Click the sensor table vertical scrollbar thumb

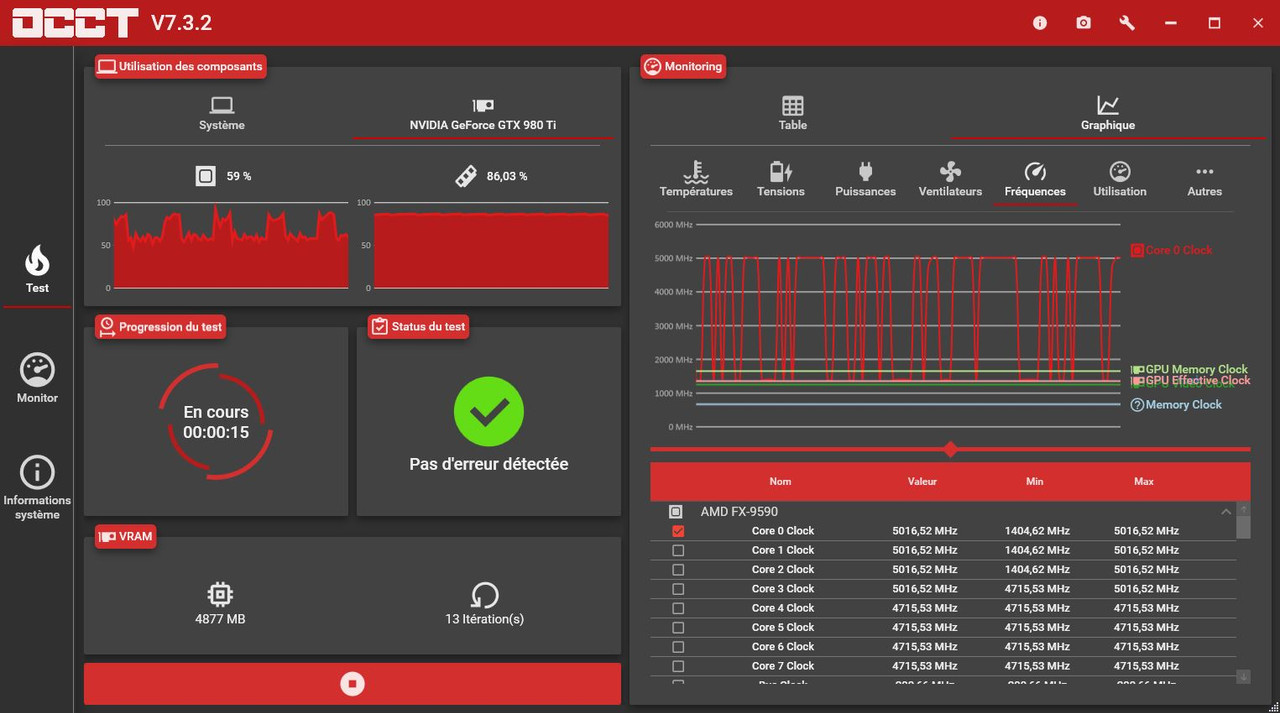(x=1243, y=527)
